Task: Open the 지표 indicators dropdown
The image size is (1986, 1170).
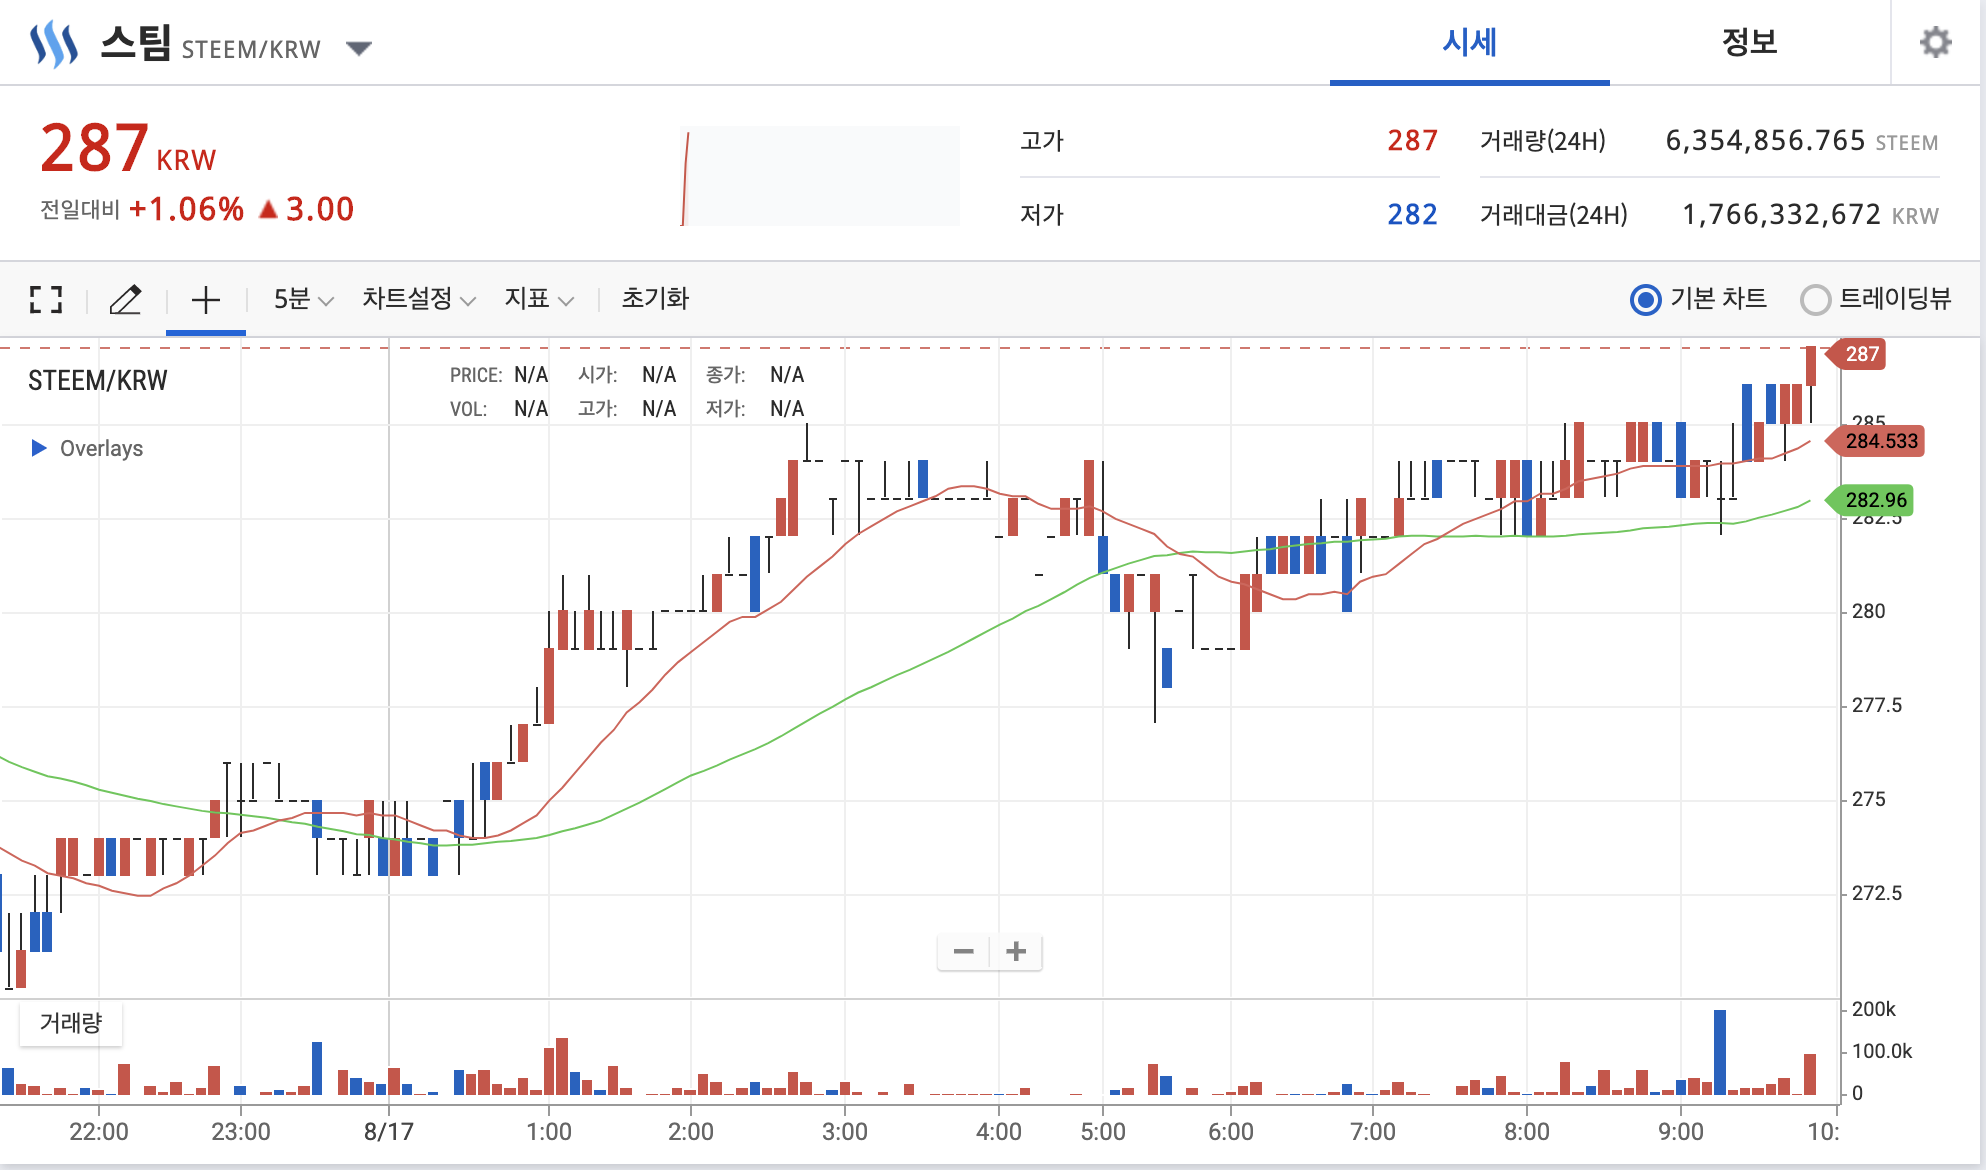Action: (538, 299)
